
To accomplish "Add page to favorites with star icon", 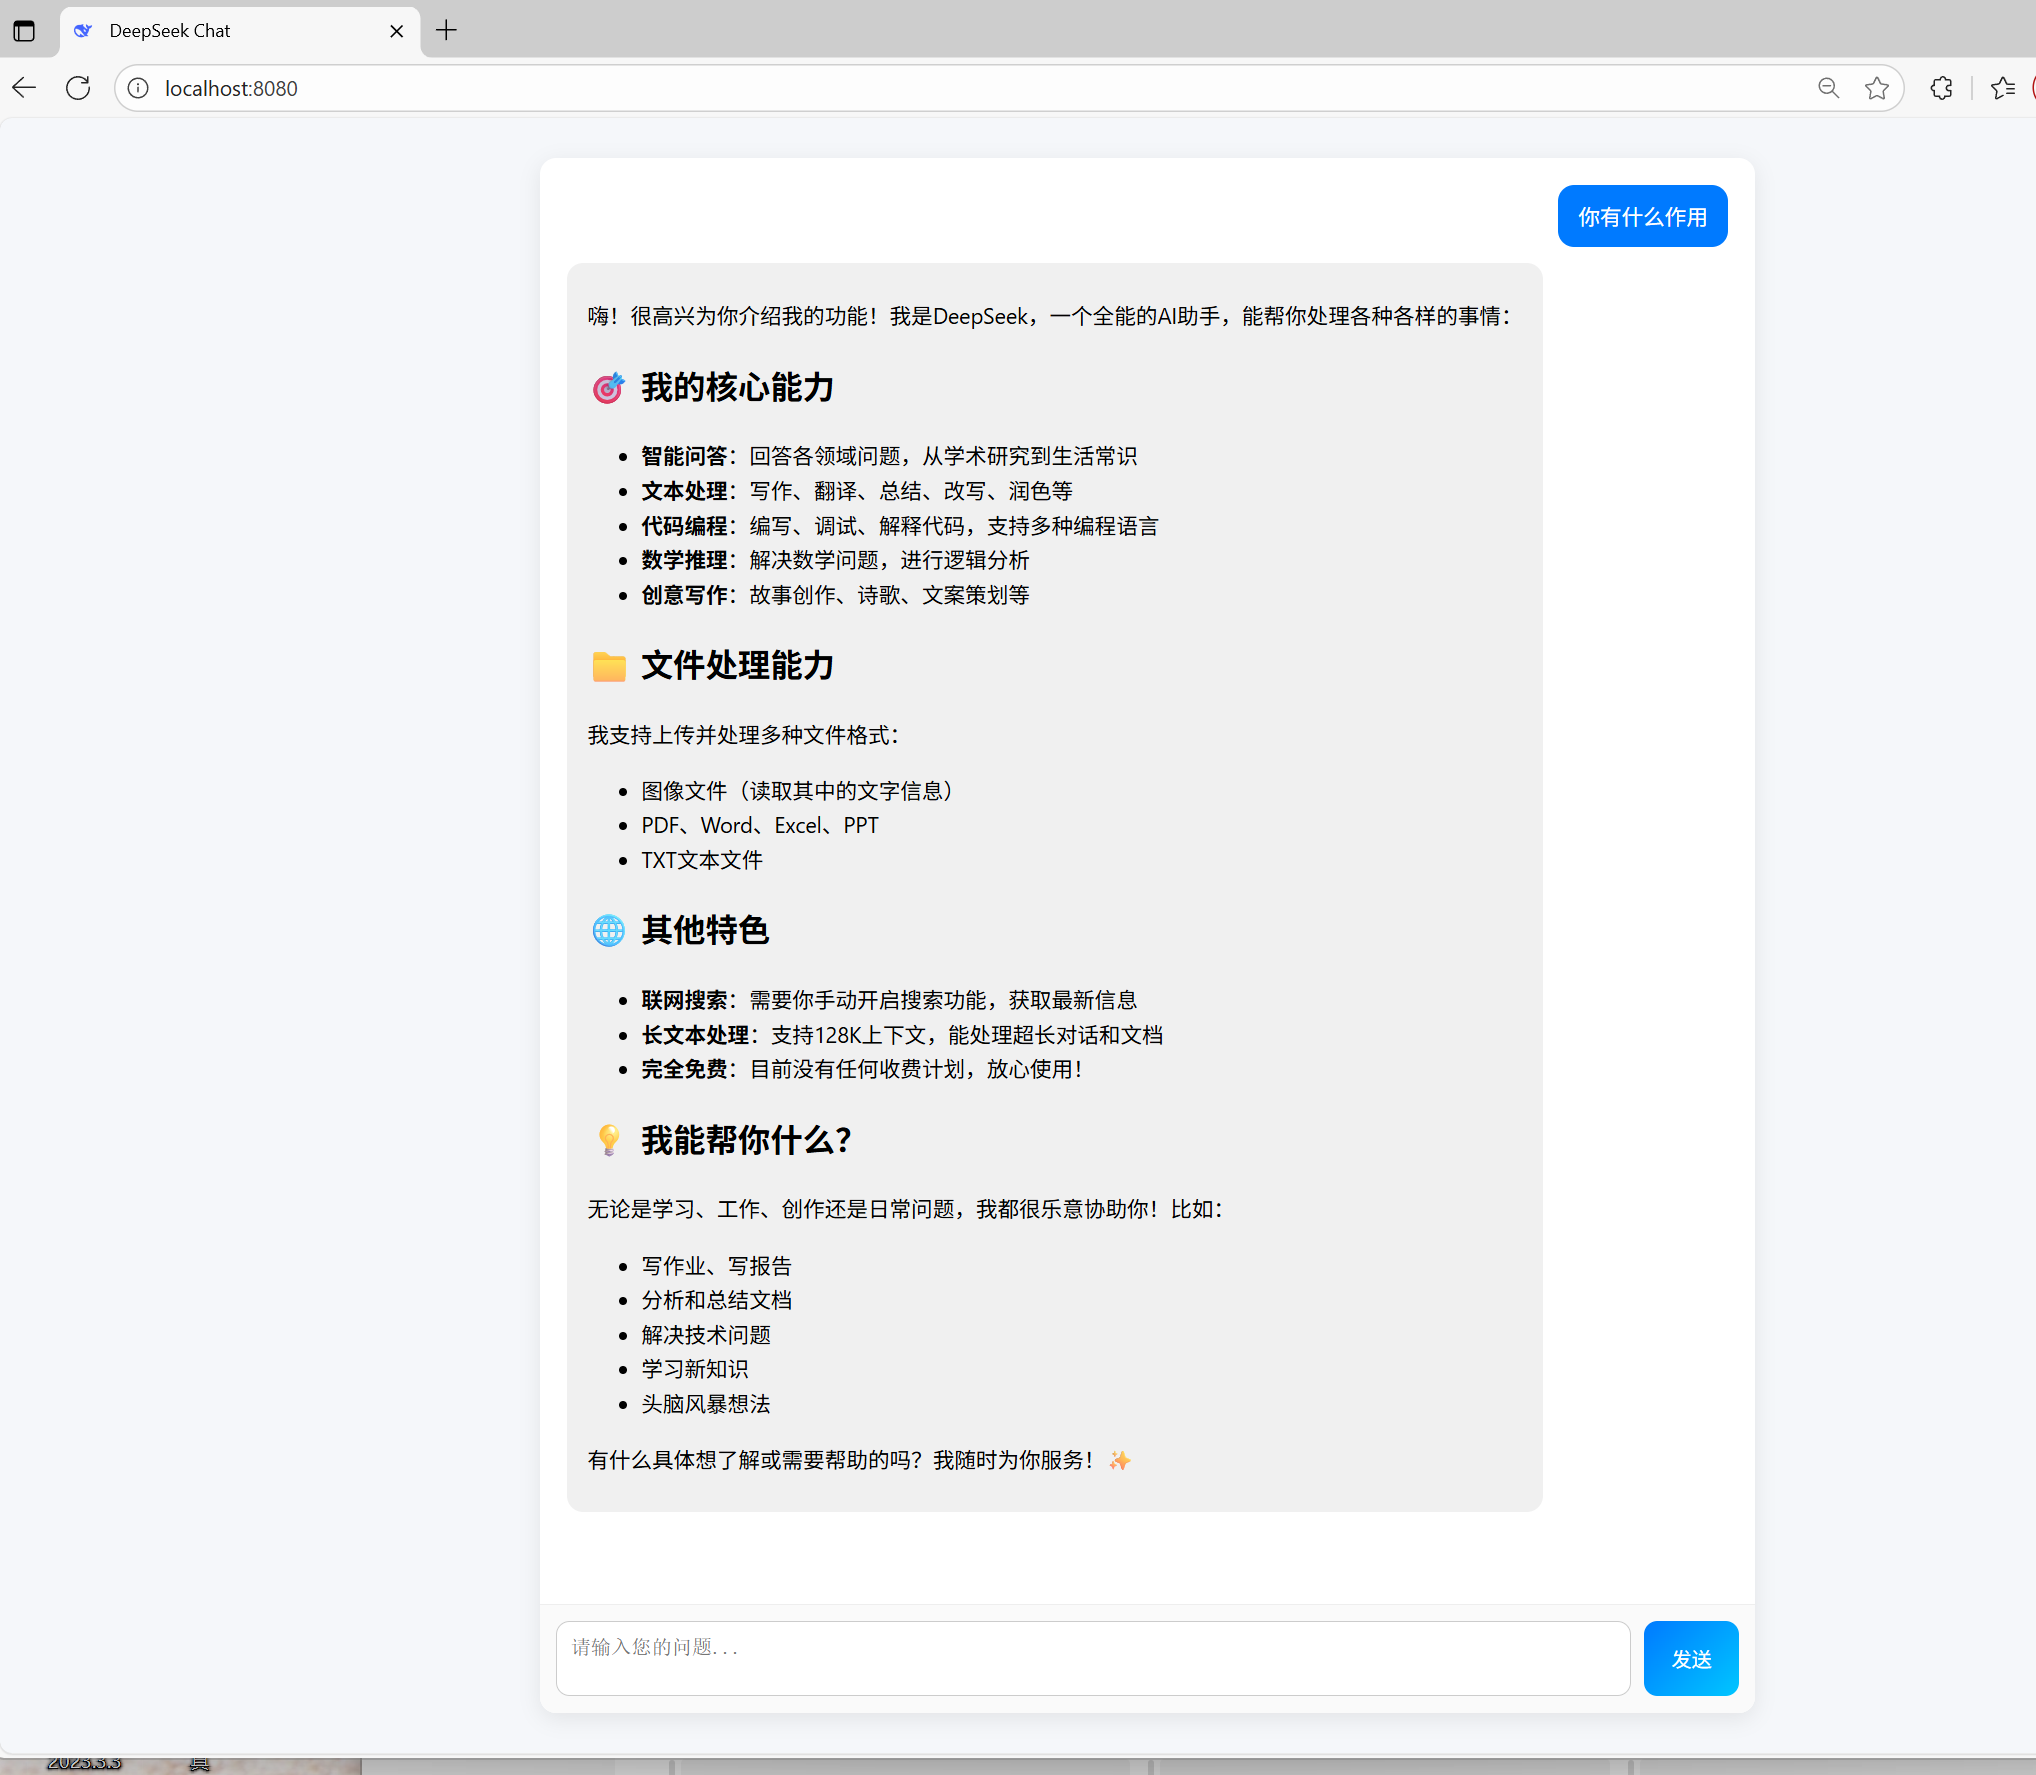I will (1876, 88).
